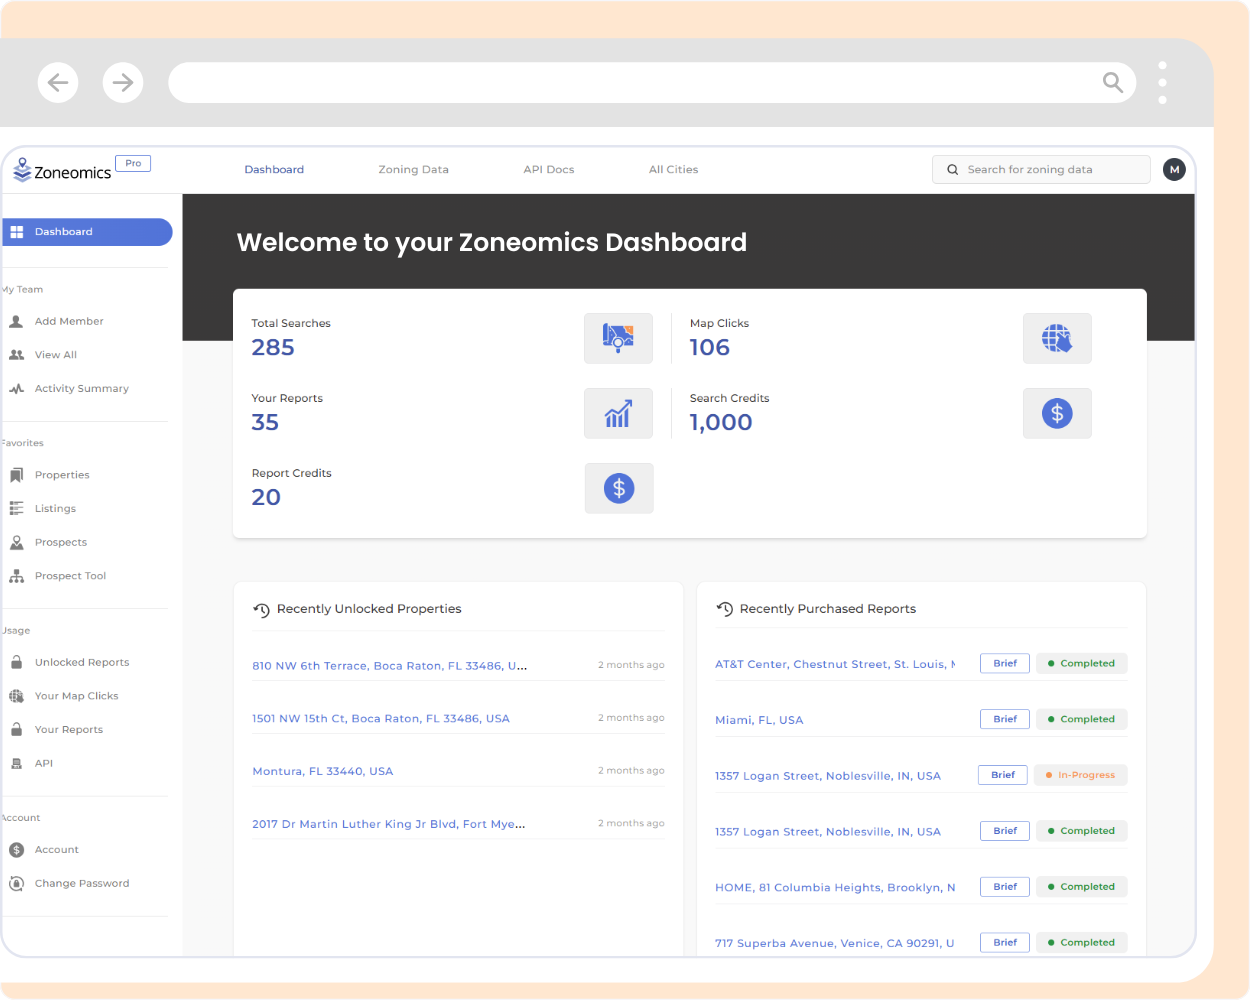Open the Total Searches map icon

[618, 338]
